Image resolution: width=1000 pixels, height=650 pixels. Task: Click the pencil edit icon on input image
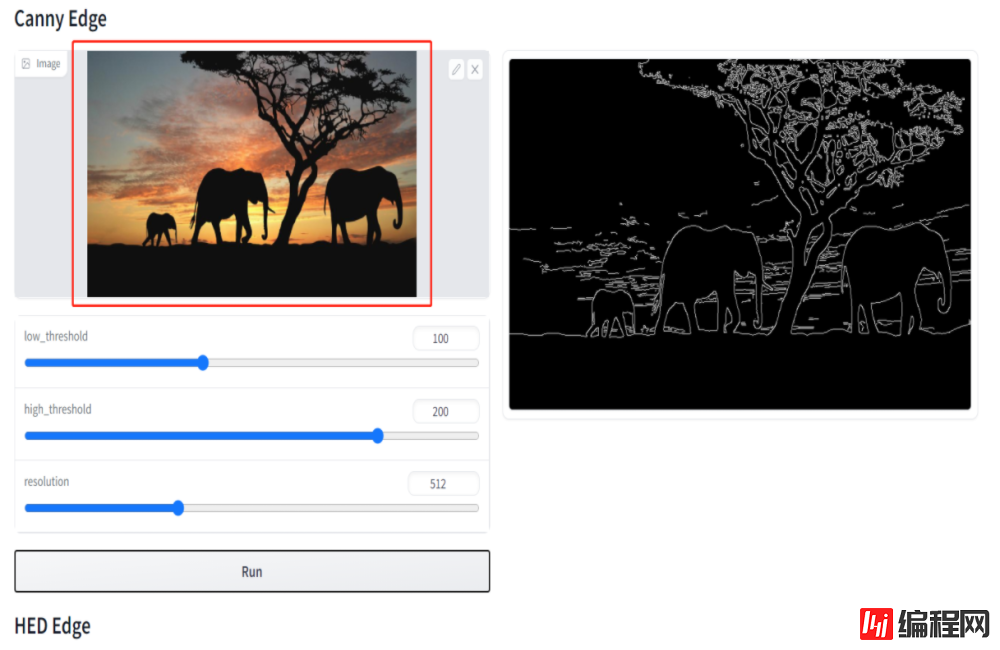pos(456,69)
